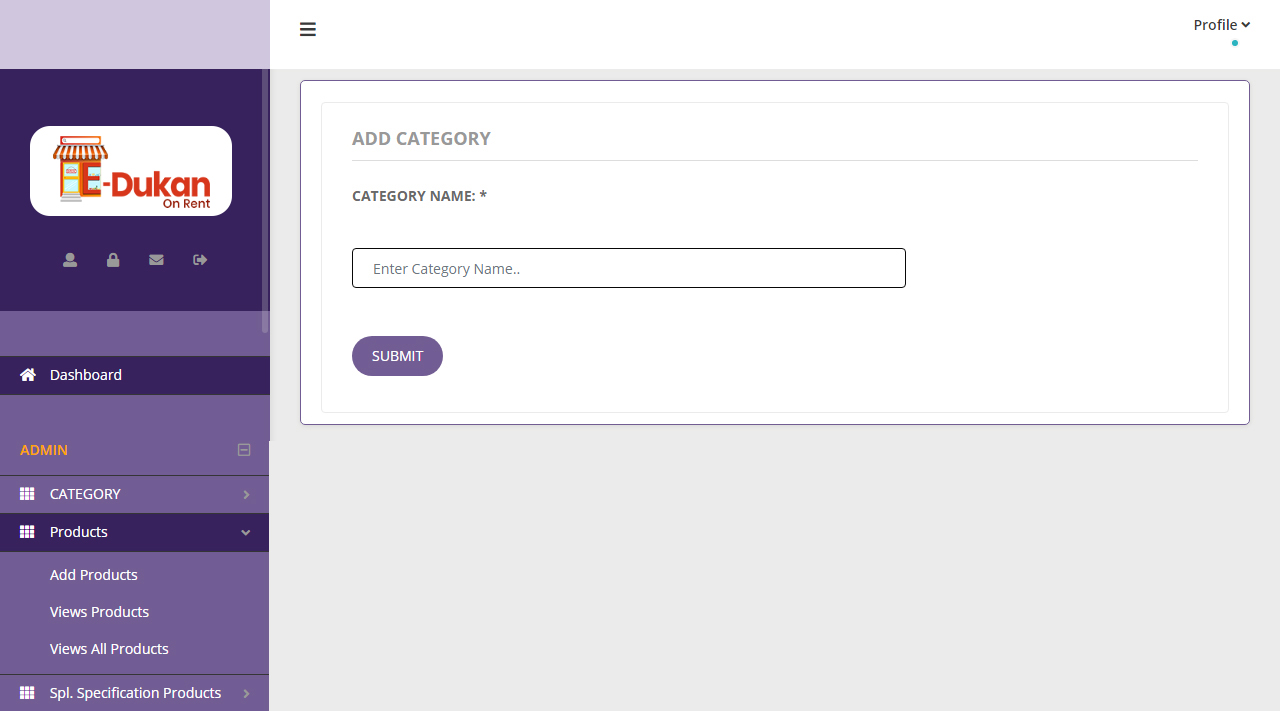Click the CATEGORY NAME label
The image size is (1280, 711).
pos(419,196)
